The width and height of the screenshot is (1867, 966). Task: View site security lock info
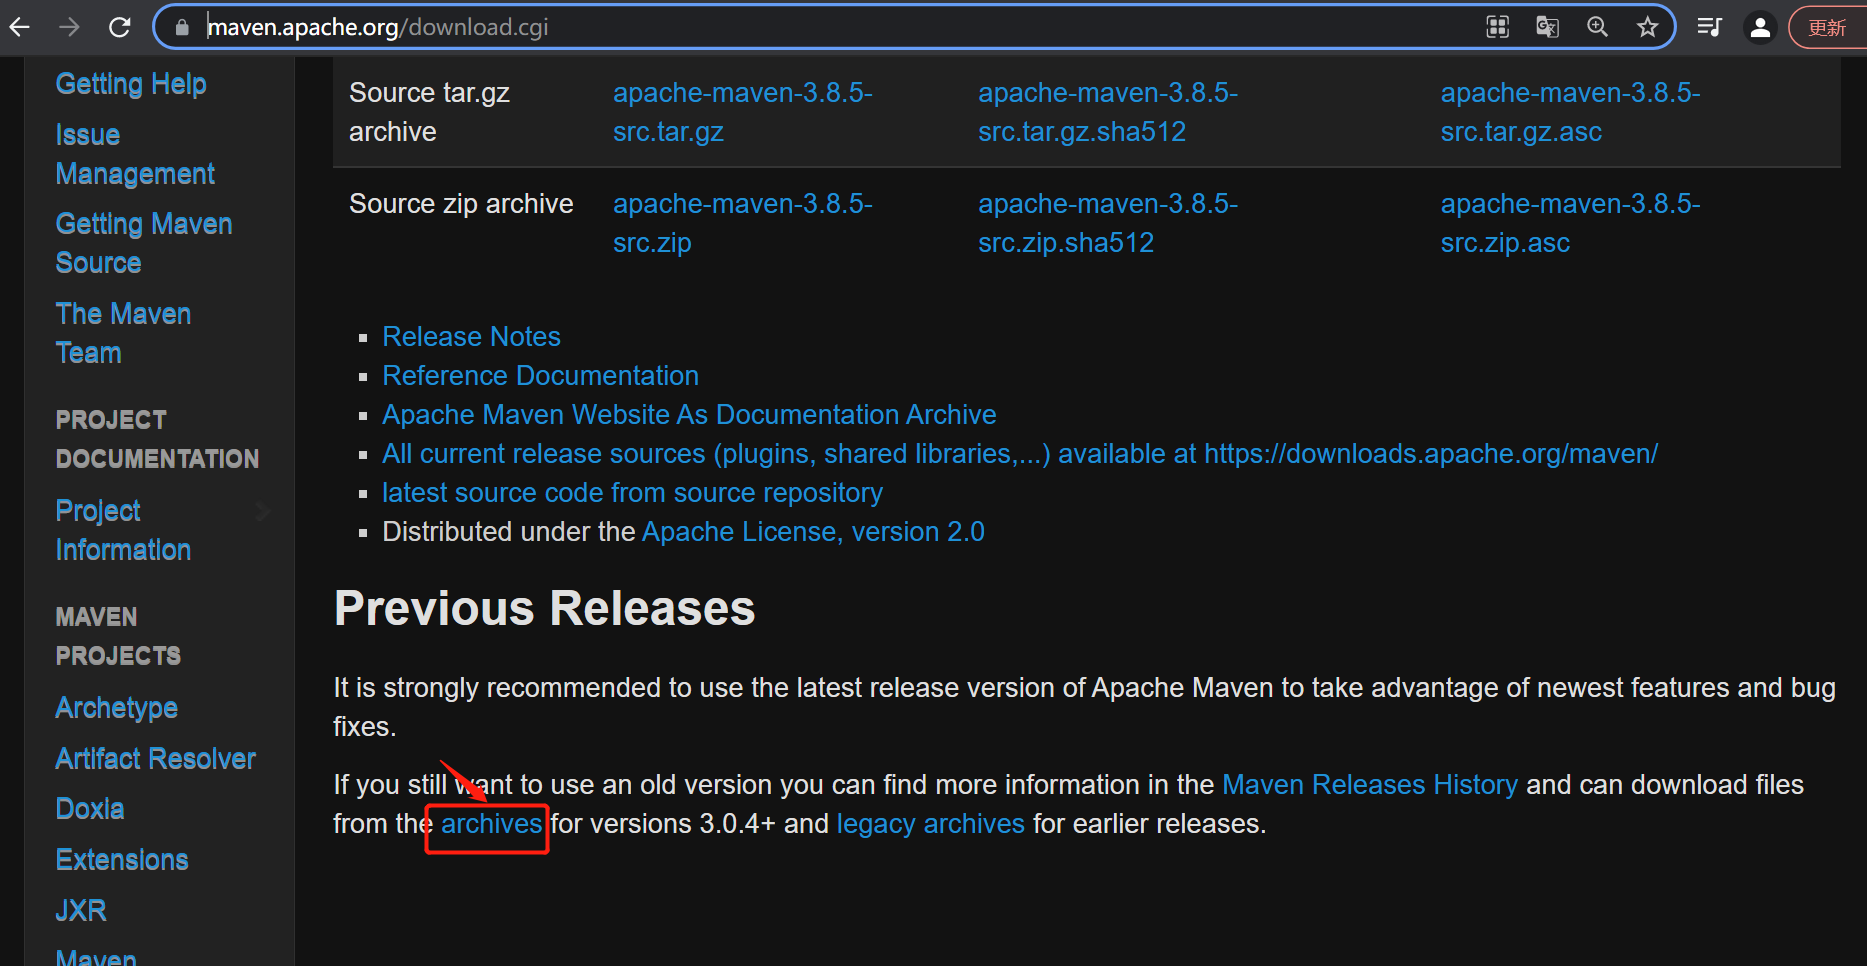point(181,27)
